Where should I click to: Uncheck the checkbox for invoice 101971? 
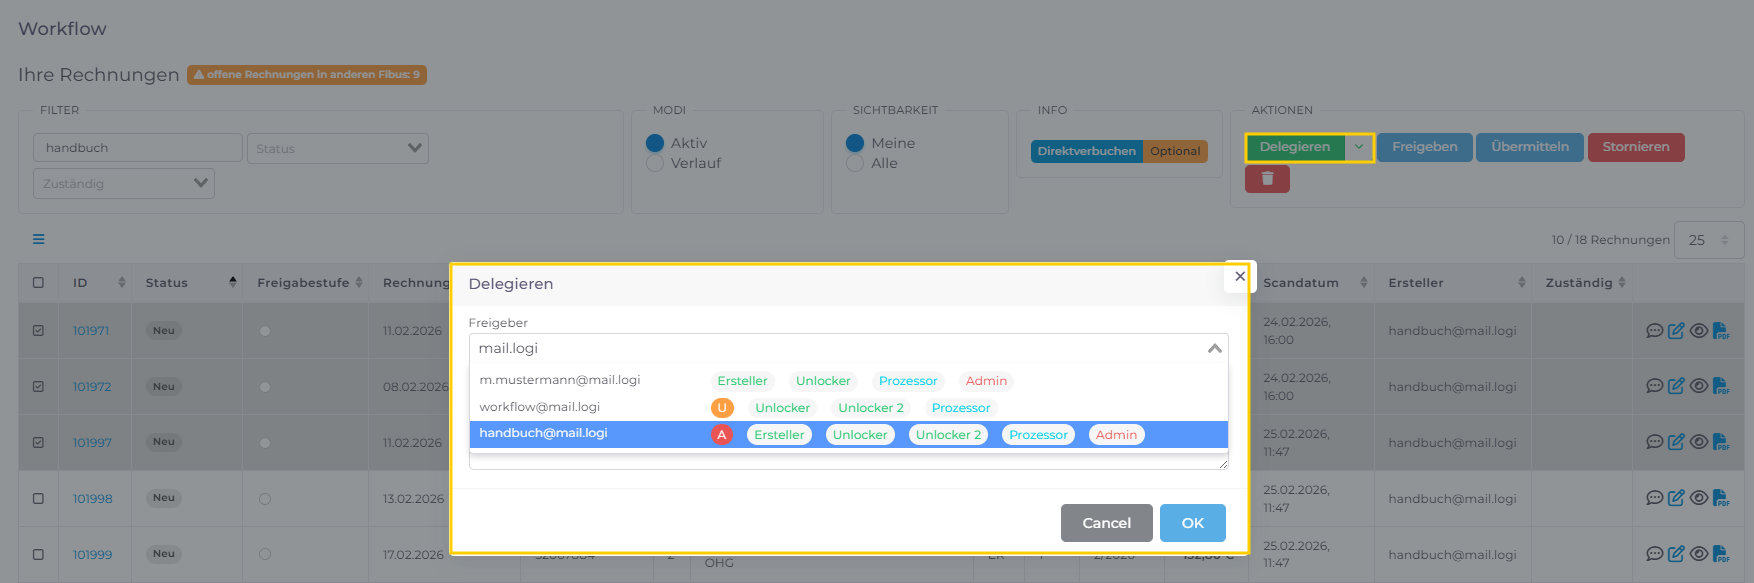(38, 331)
